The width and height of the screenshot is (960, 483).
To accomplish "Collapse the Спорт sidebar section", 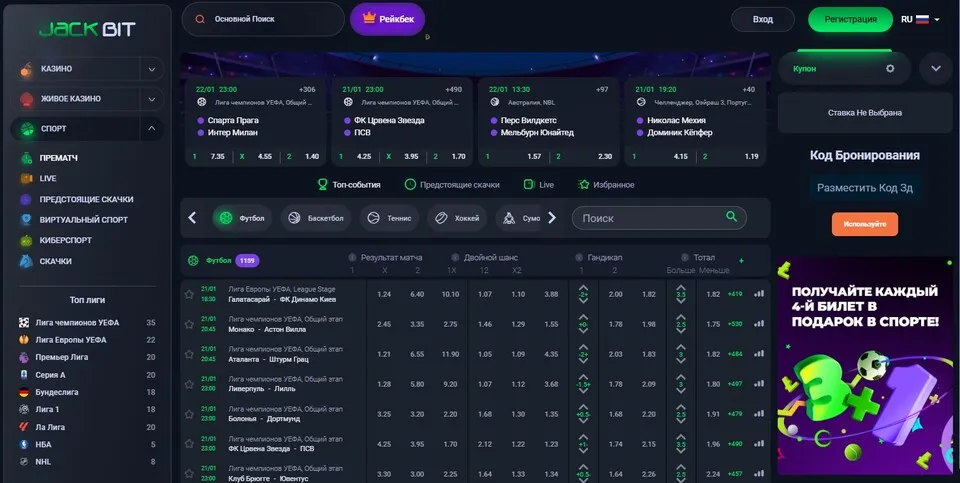I will 151,128.
